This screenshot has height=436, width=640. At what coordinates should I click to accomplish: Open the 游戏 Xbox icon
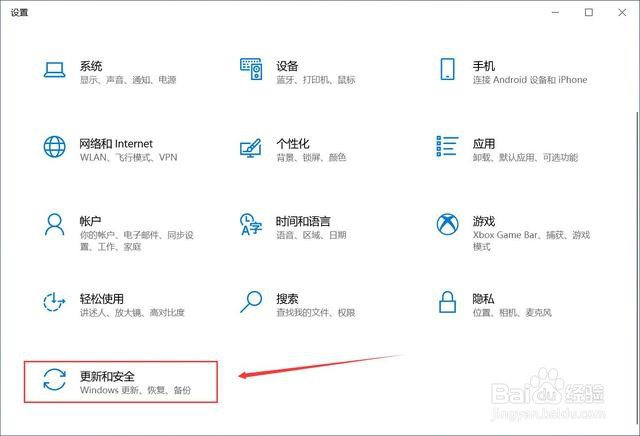(447, 224)
